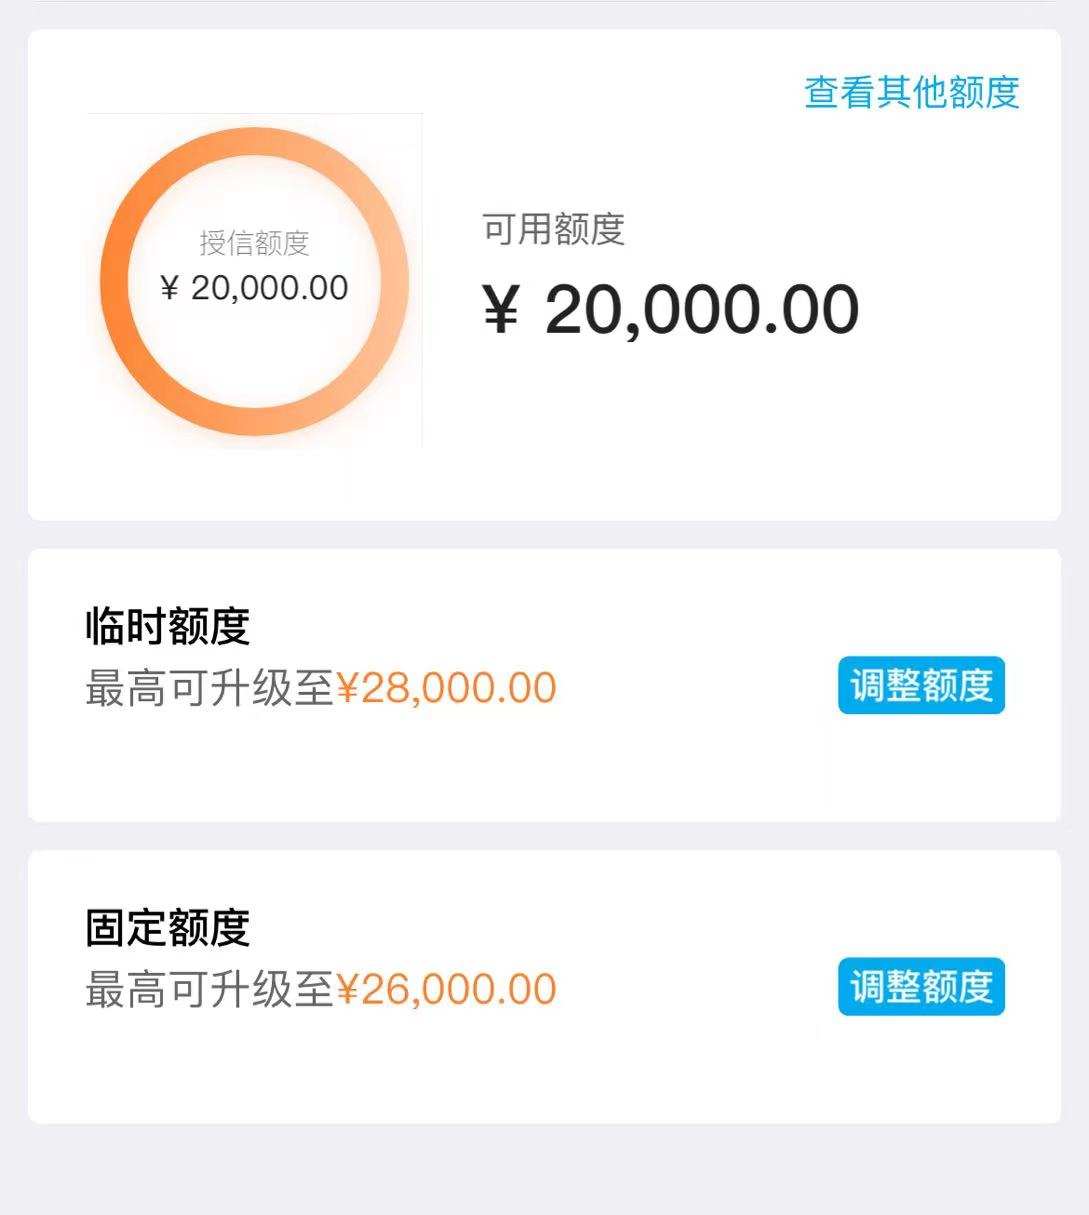Tap 调整额度 button for 固定额度
The width and height of the screenshot is (1089, 1215).
pos(921,987)
